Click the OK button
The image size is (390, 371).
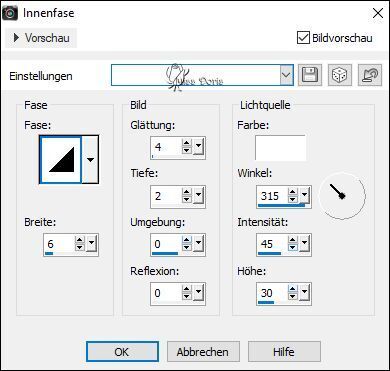coord(122,352)
